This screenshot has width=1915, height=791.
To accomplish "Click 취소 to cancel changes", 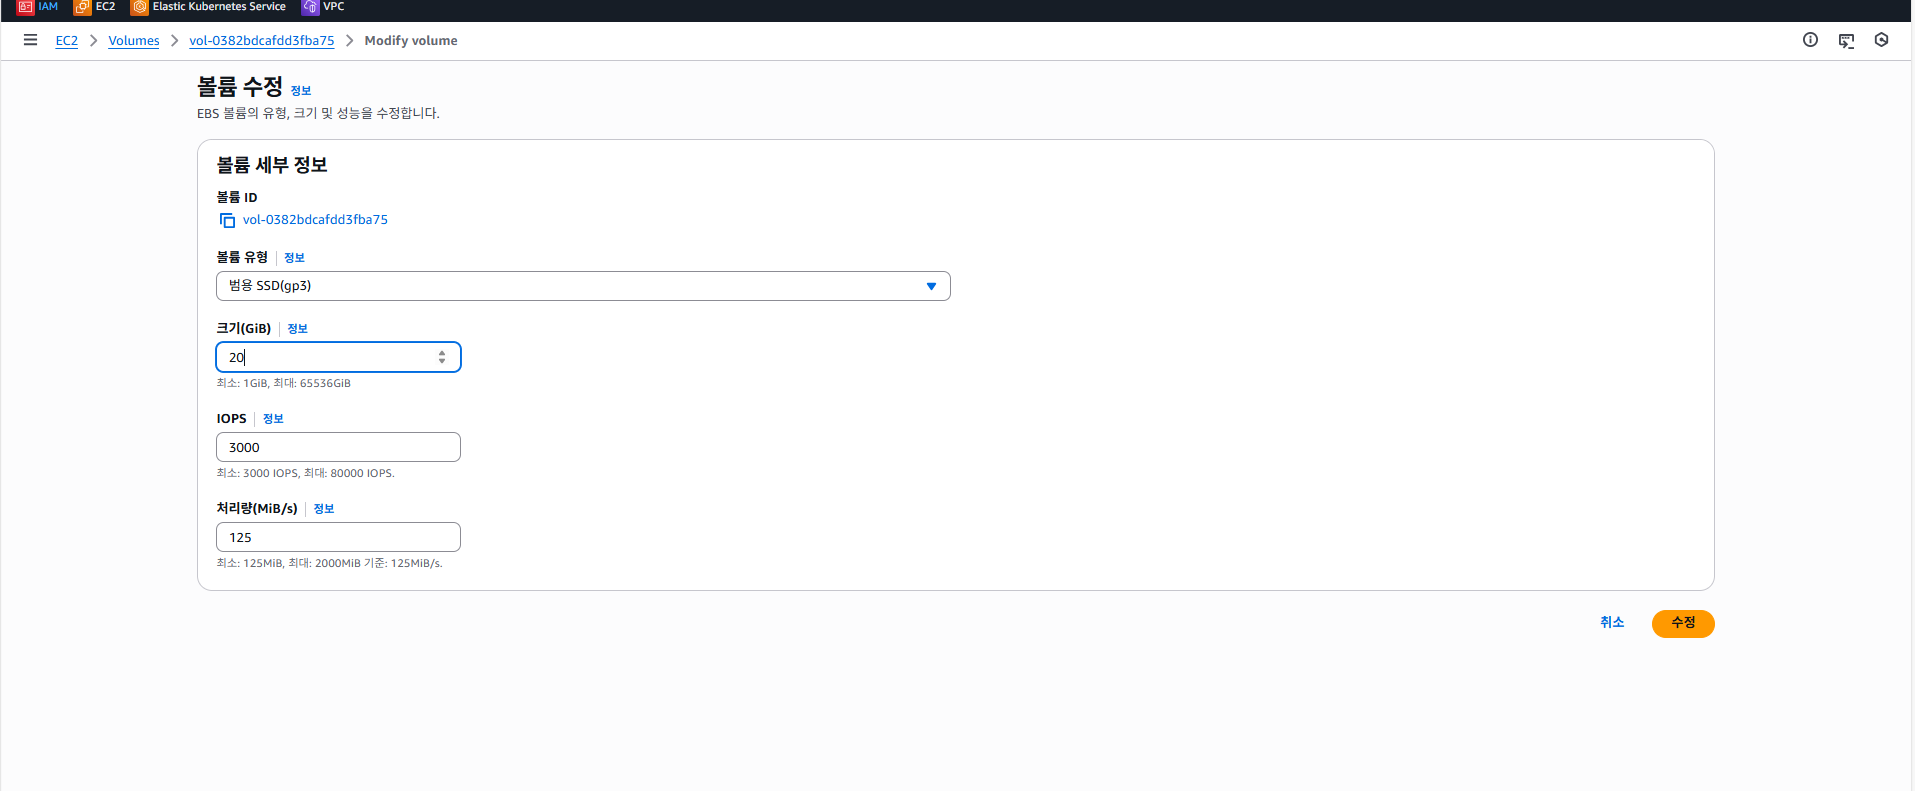I will [1612, 622].
